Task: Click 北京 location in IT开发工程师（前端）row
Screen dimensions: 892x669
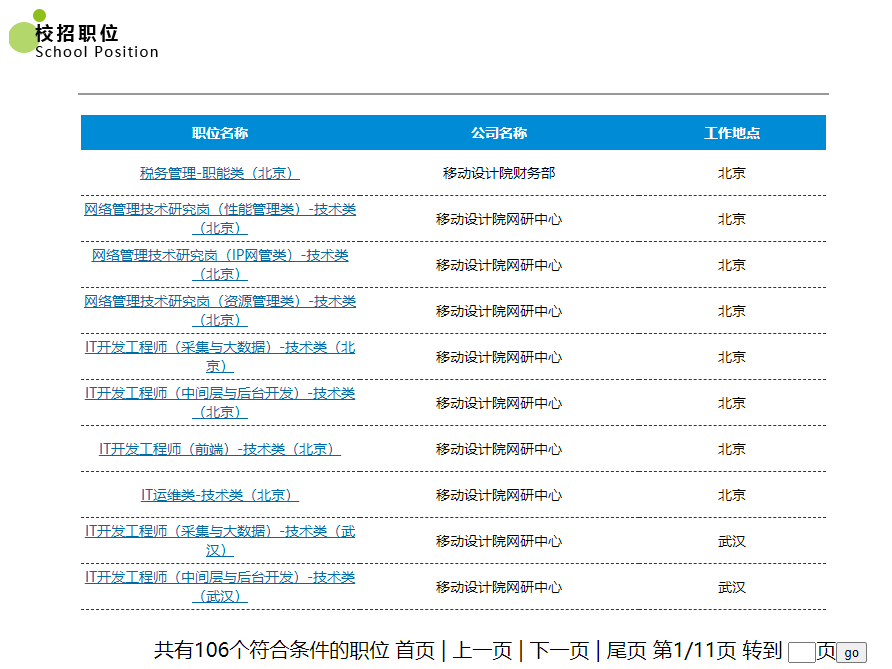Action: click(732, 449)
